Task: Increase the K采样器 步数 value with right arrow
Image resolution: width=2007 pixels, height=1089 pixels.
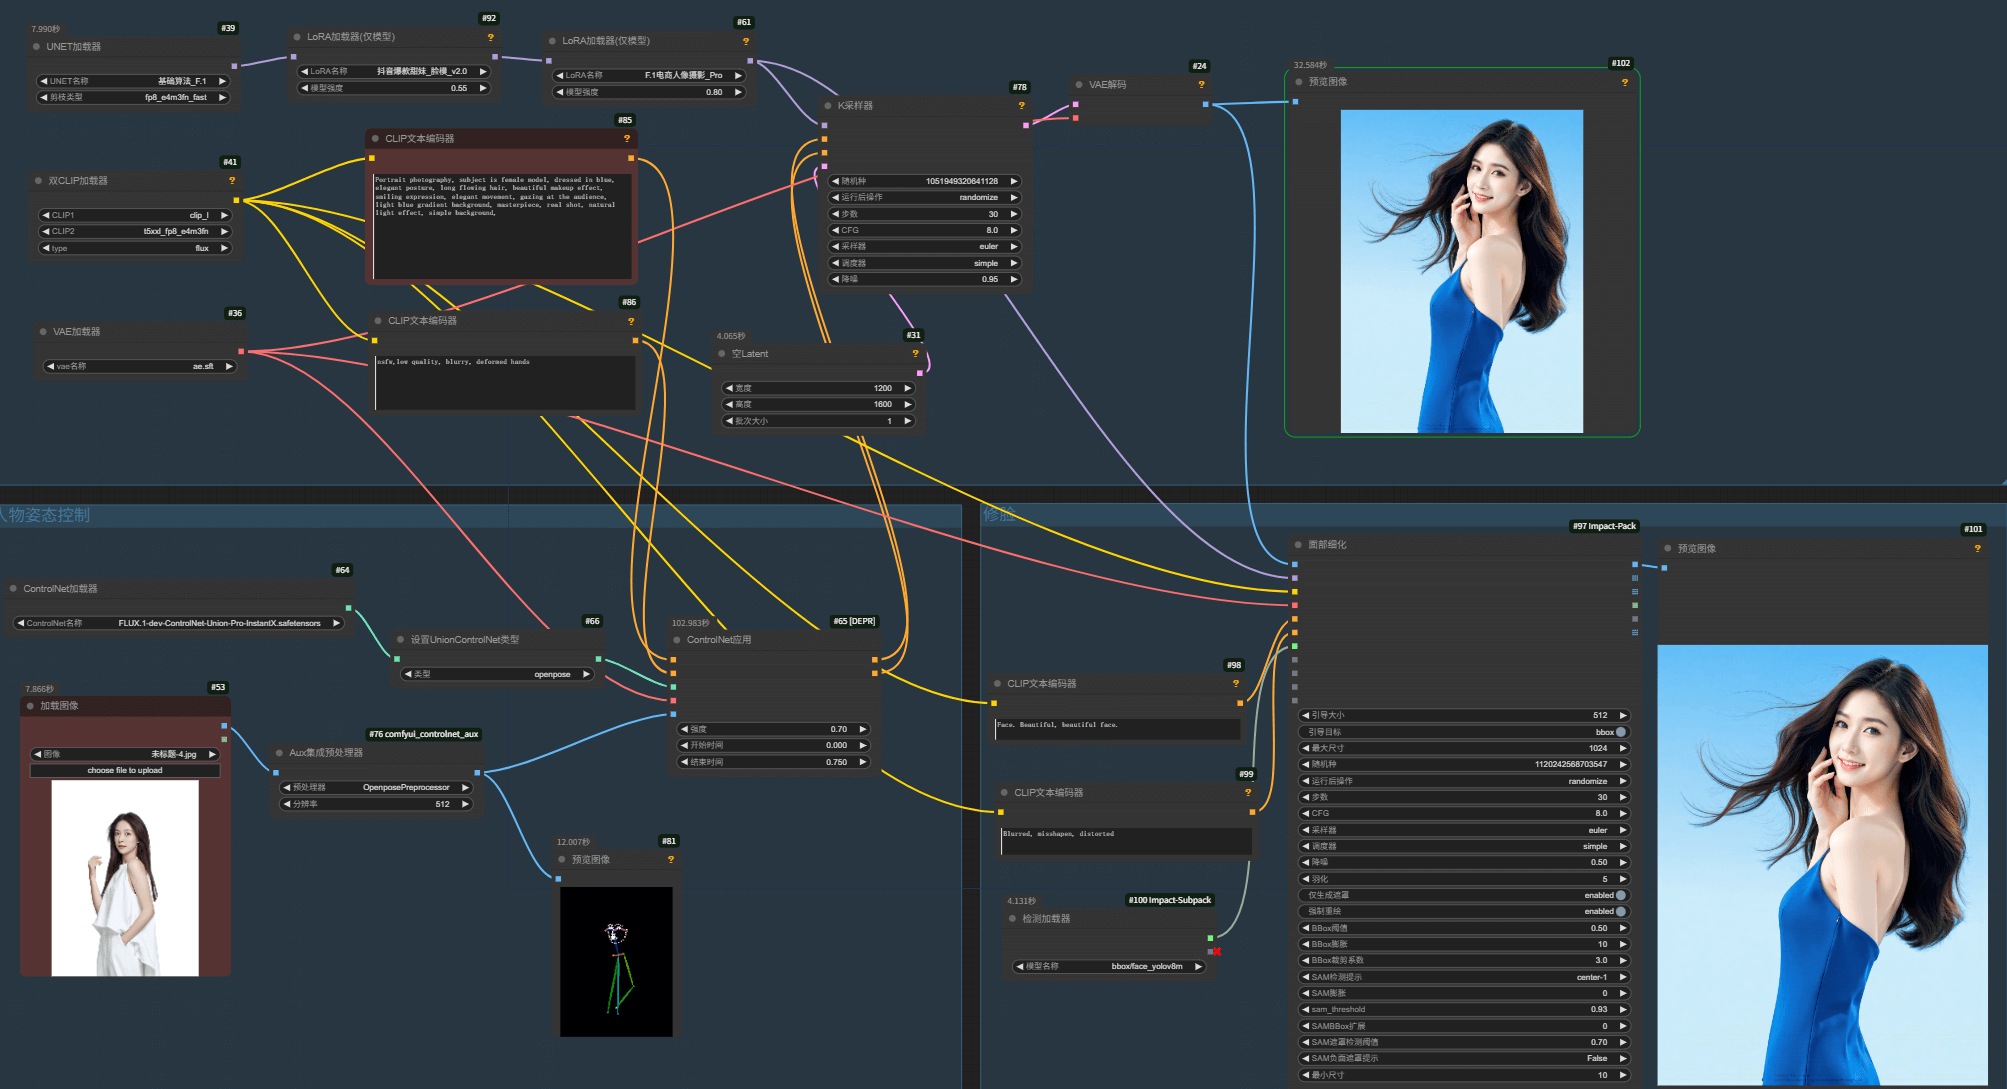Action: point(1014,214)
